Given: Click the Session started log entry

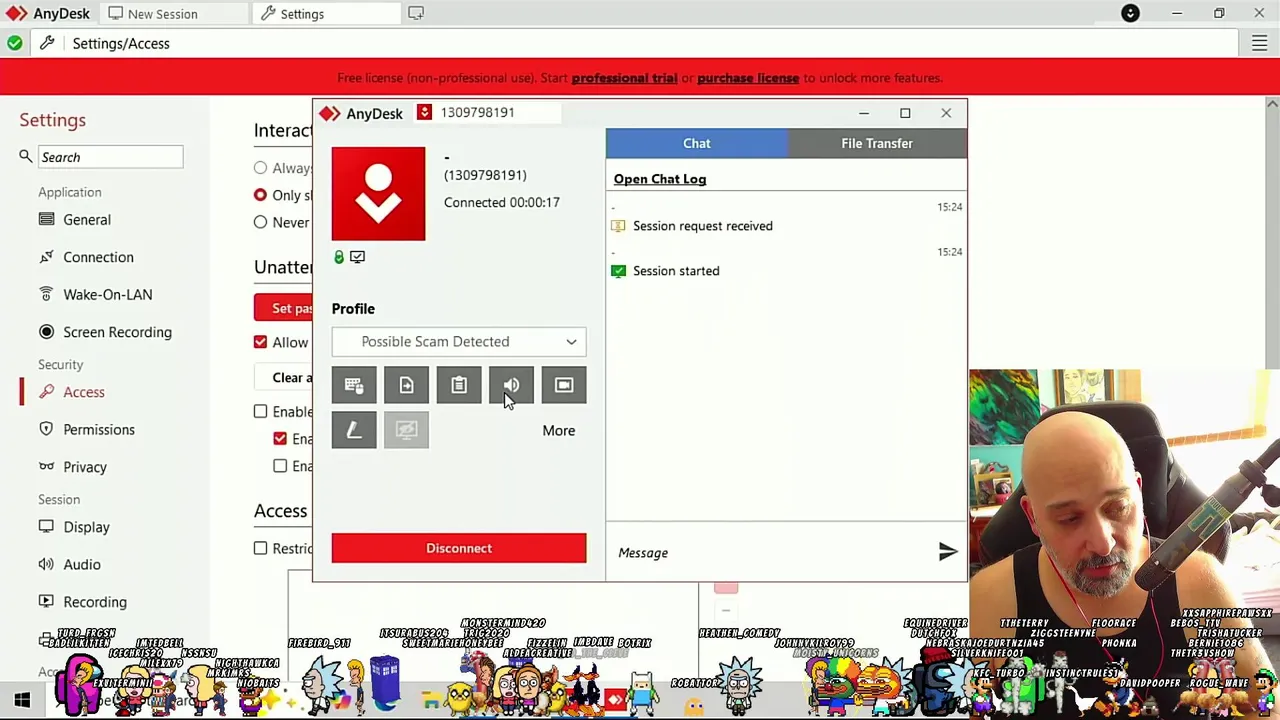Looking at the screenshot, I should click(676, 271).
